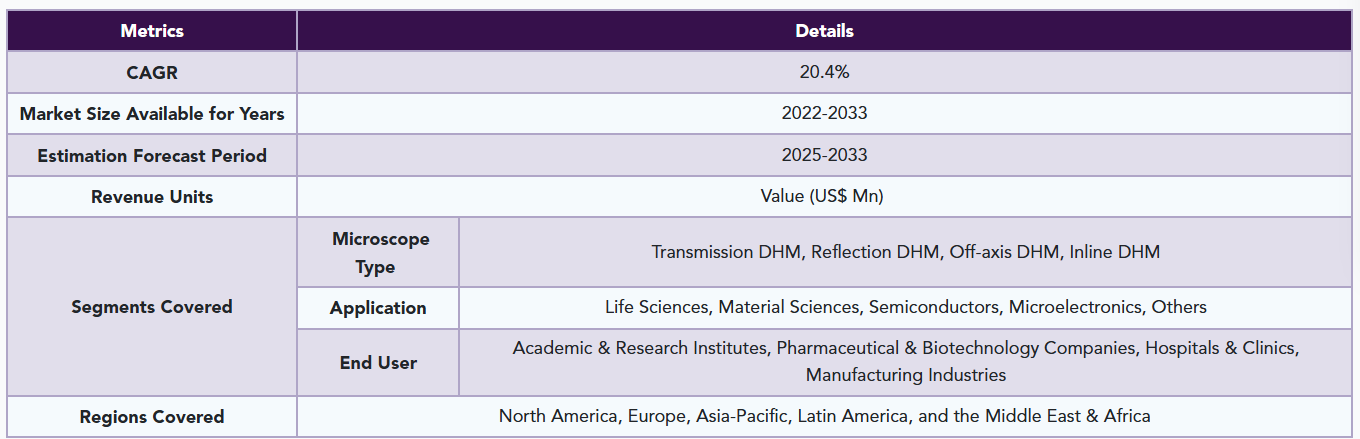Select Market Size Available for Years label
This screenshot has height=439, width=1360.
point(152,114)
